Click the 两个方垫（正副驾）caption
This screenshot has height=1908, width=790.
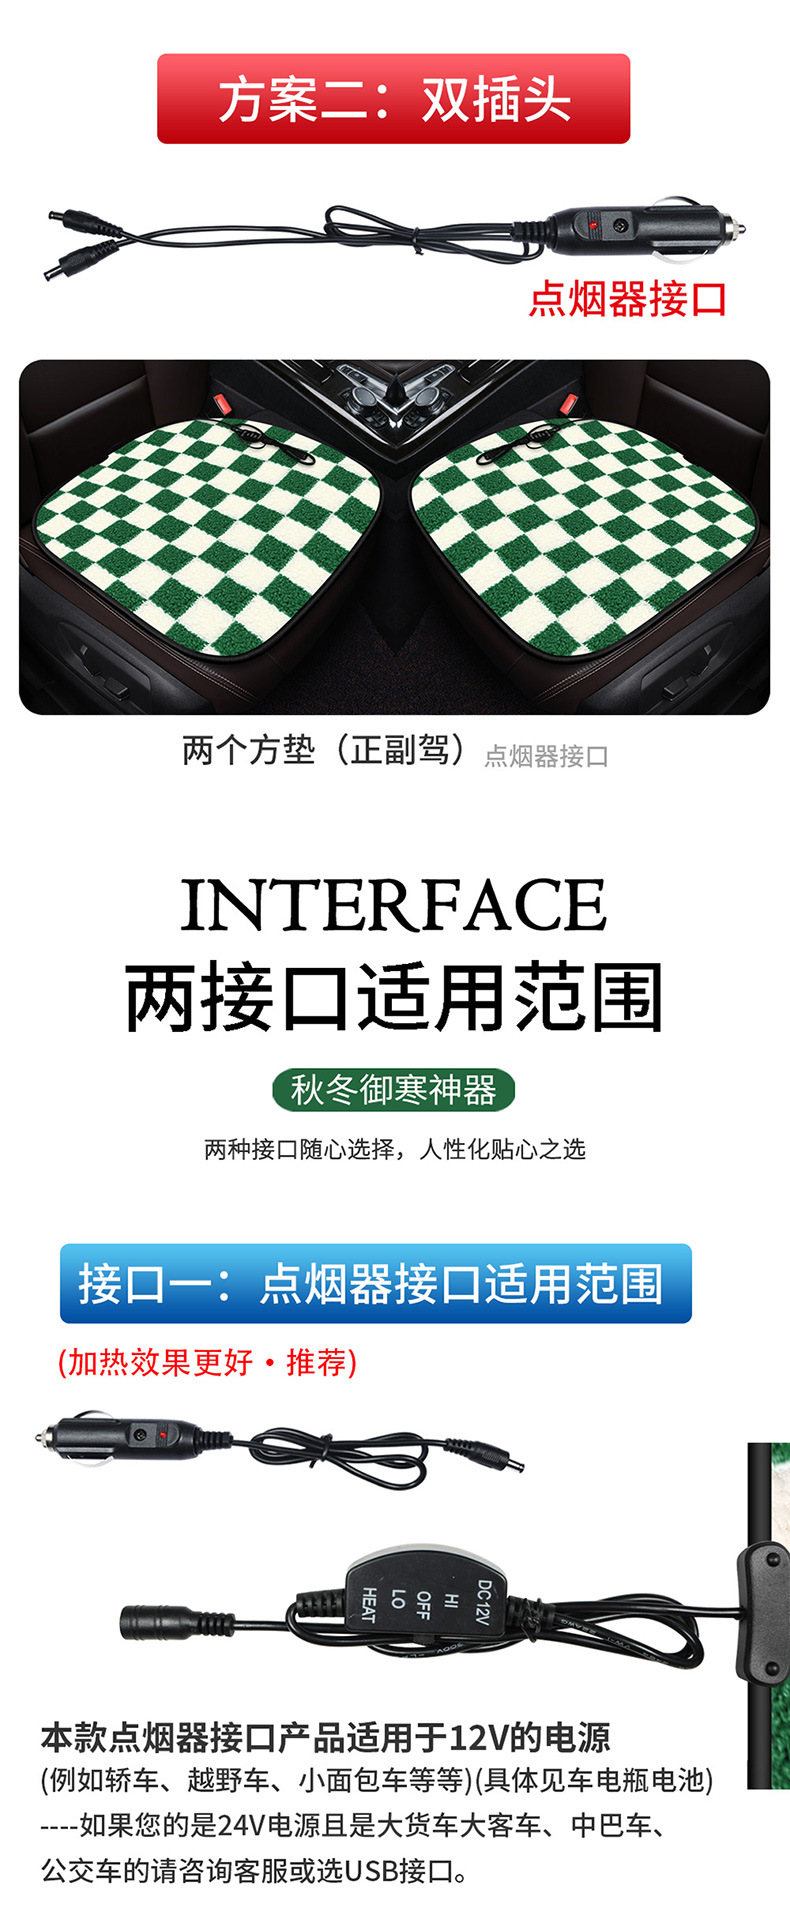(x=325, y=750)
